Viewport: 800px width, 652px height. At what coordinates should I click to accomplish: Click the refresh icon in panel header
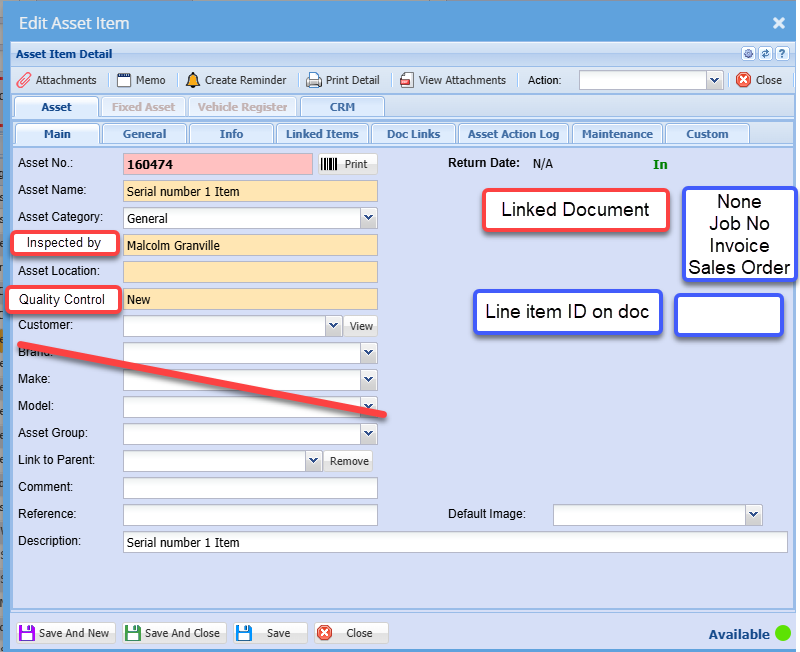pos(765,54)
